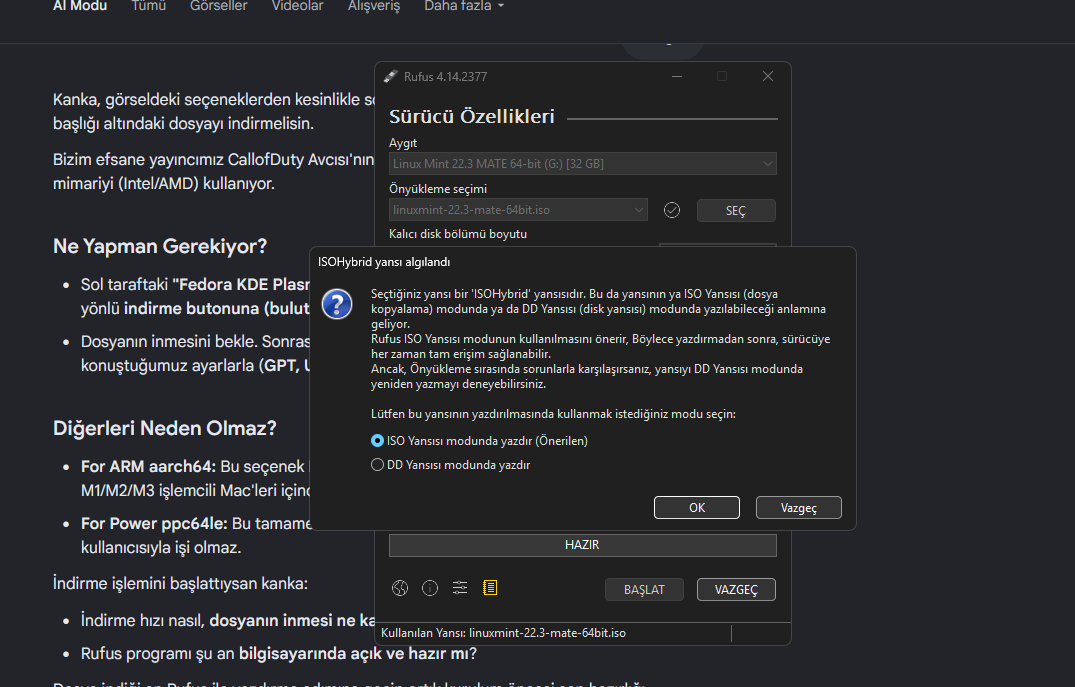Image resolution: width=1075 pixels, height=687 pixels.
Task: Click the Rufus 4.14.2377 window title text
Action: pyautogui.click(x=446, y=77)
